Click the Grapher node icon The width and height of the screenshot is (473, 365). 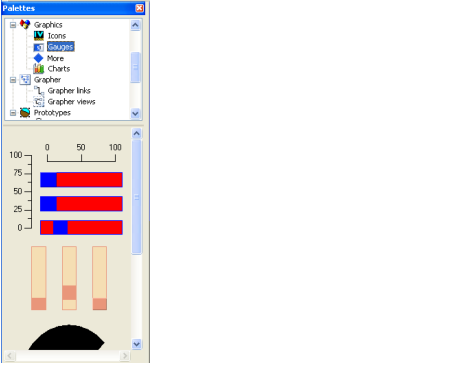pyautogui.click(x=25, y=80)
